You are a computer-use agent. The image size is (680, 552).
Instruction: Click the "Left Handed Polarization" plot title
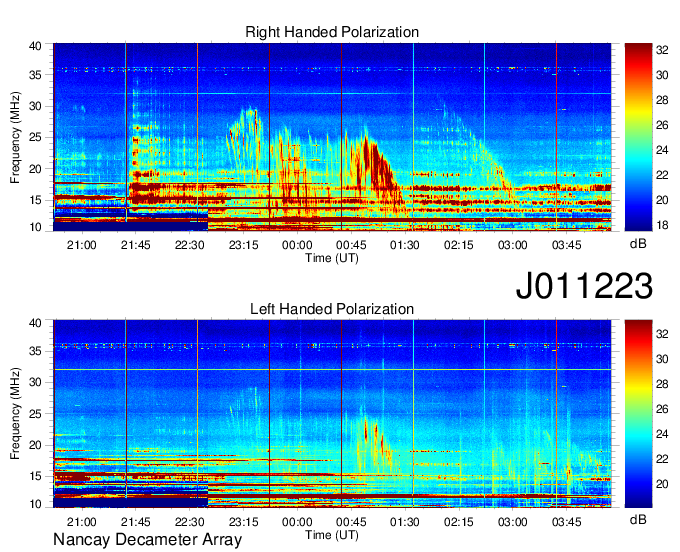(x=332, y=309)
